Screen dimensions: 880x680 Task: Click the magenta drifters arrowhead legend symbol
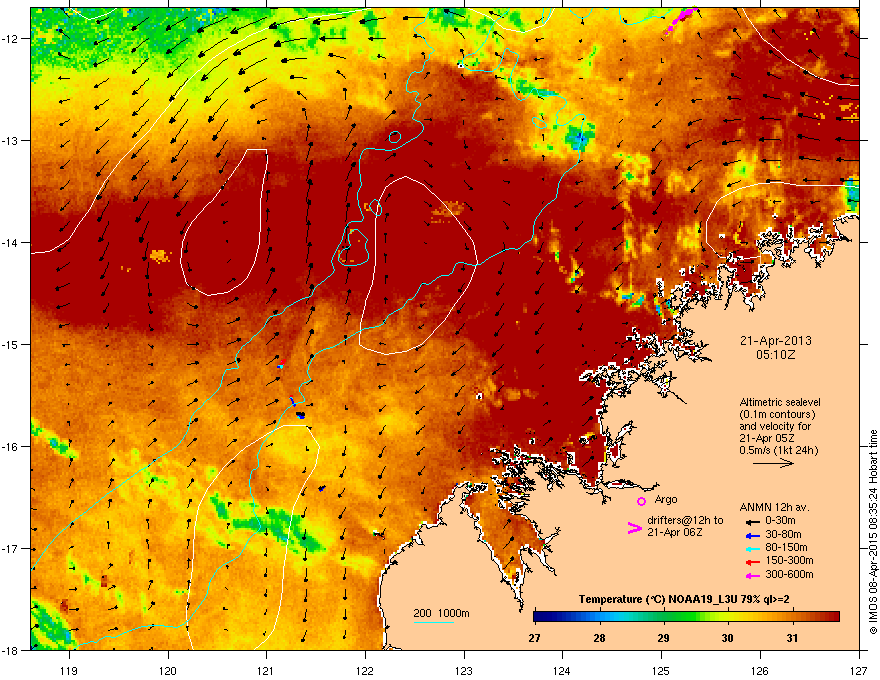click(x=634, y=527)
